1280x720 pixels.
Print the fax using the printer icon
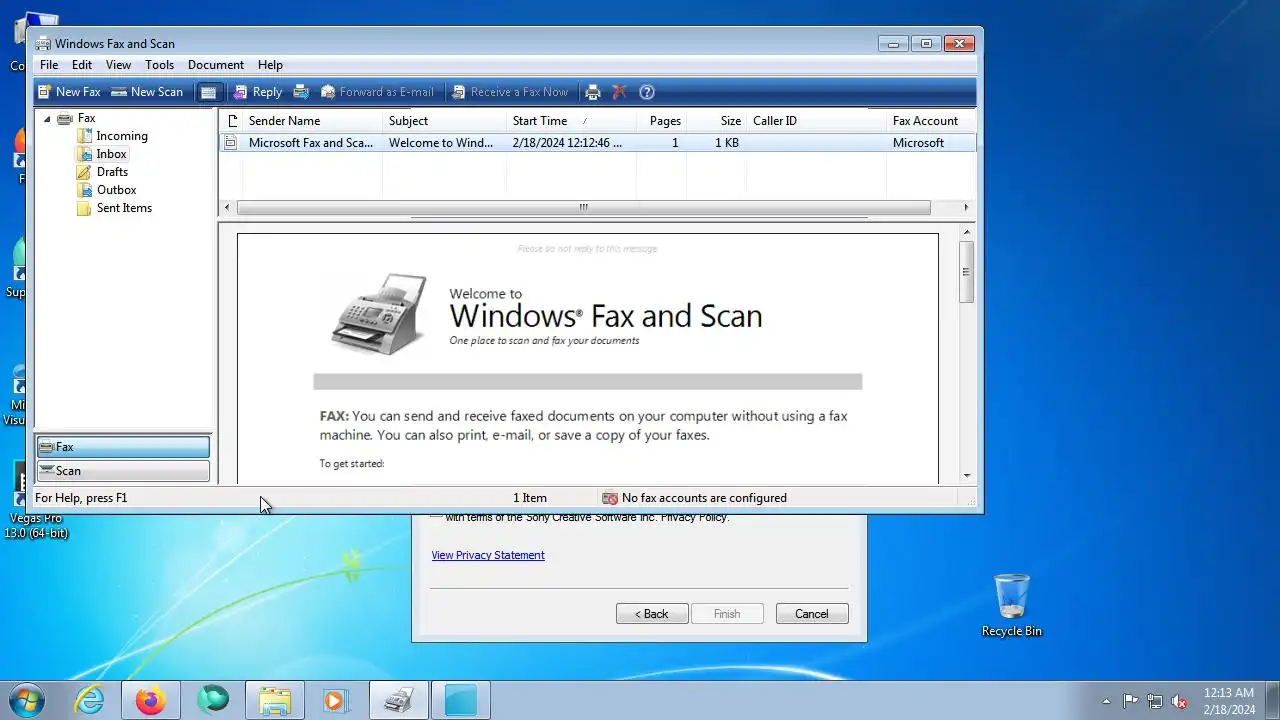click(x=593, y=92)
